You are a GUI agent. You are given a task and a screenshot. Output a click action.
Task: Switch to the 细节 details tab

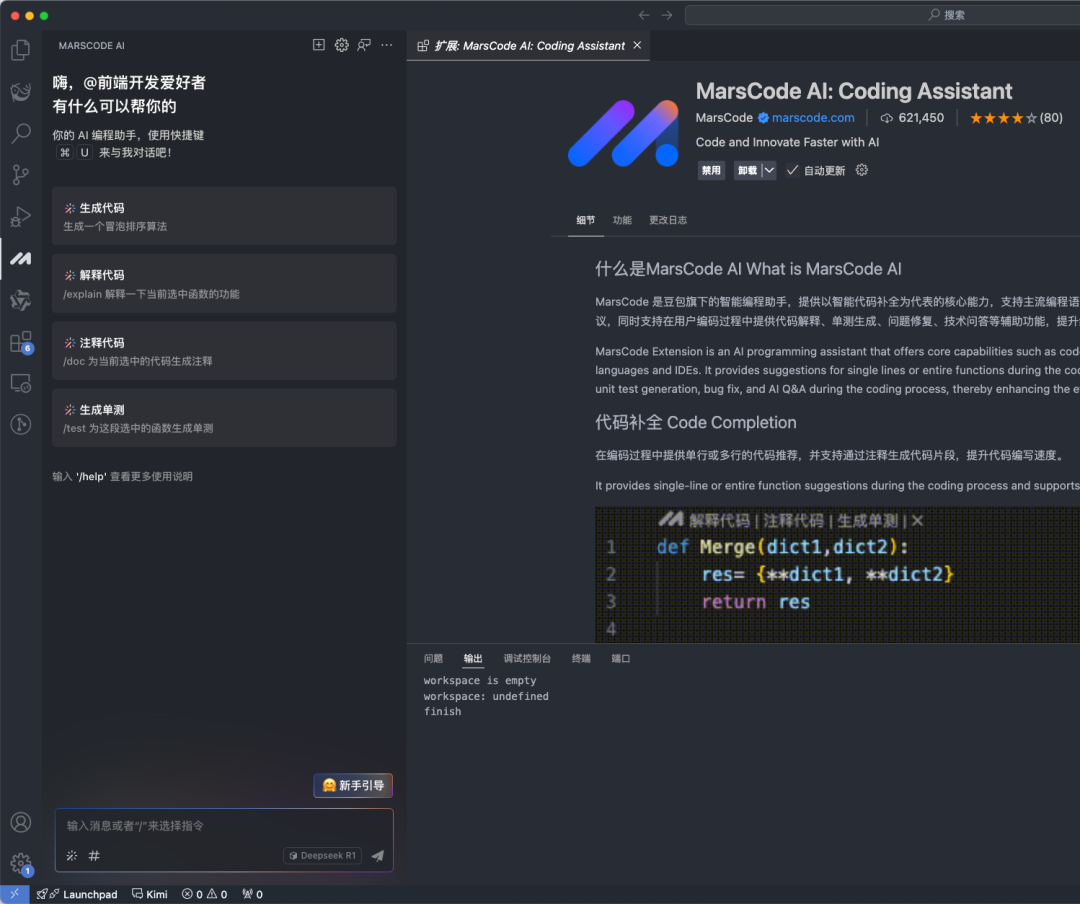click(585, 220)
